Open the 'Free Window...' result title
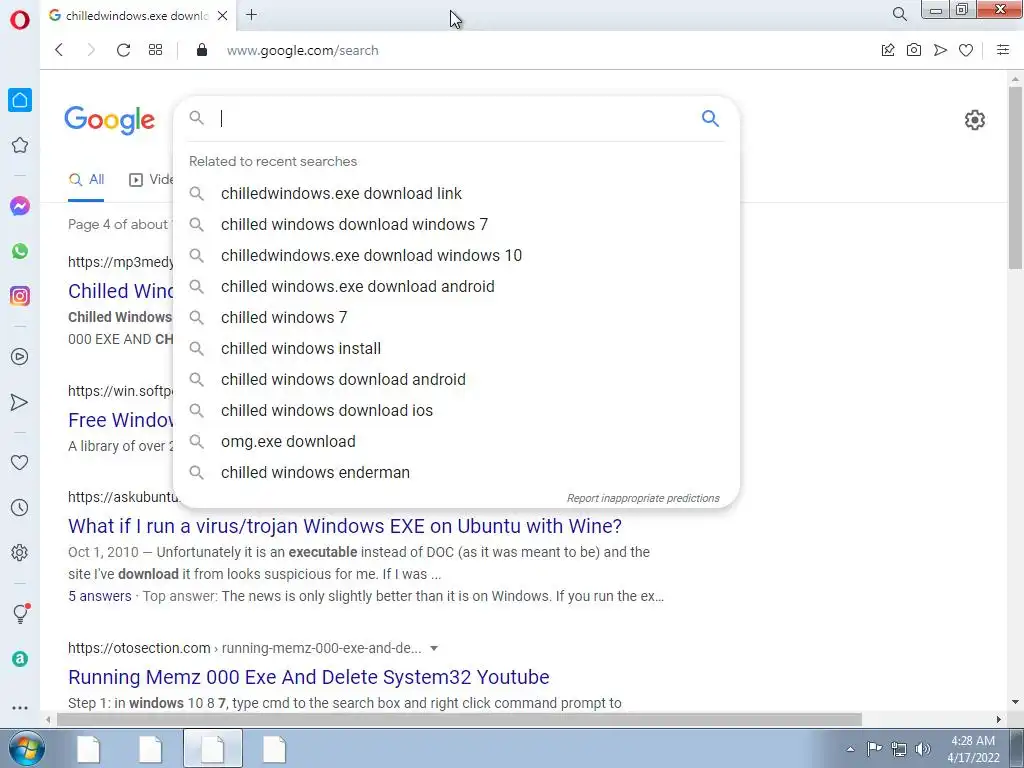Screen dimensions: 1024x768 pyautogui.click(x=120, y=421)
